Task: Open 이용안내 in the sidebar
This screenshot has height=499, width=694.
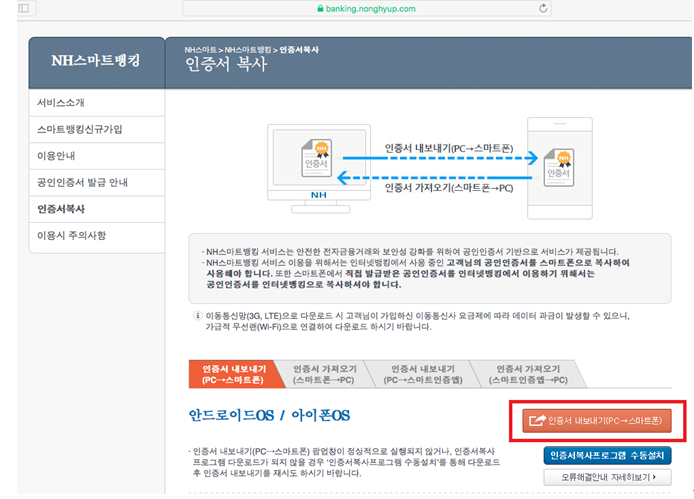Action: [97, 156]
